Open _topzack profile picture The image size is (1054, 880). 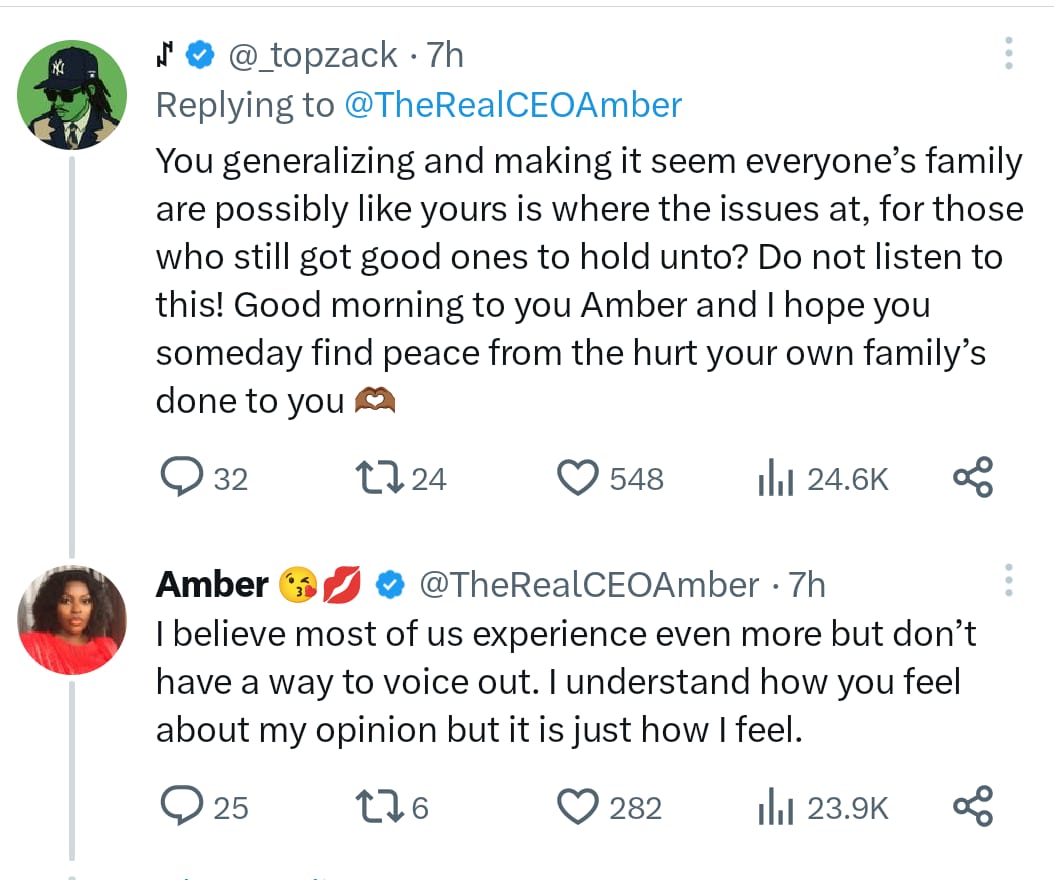coord(73,96)
